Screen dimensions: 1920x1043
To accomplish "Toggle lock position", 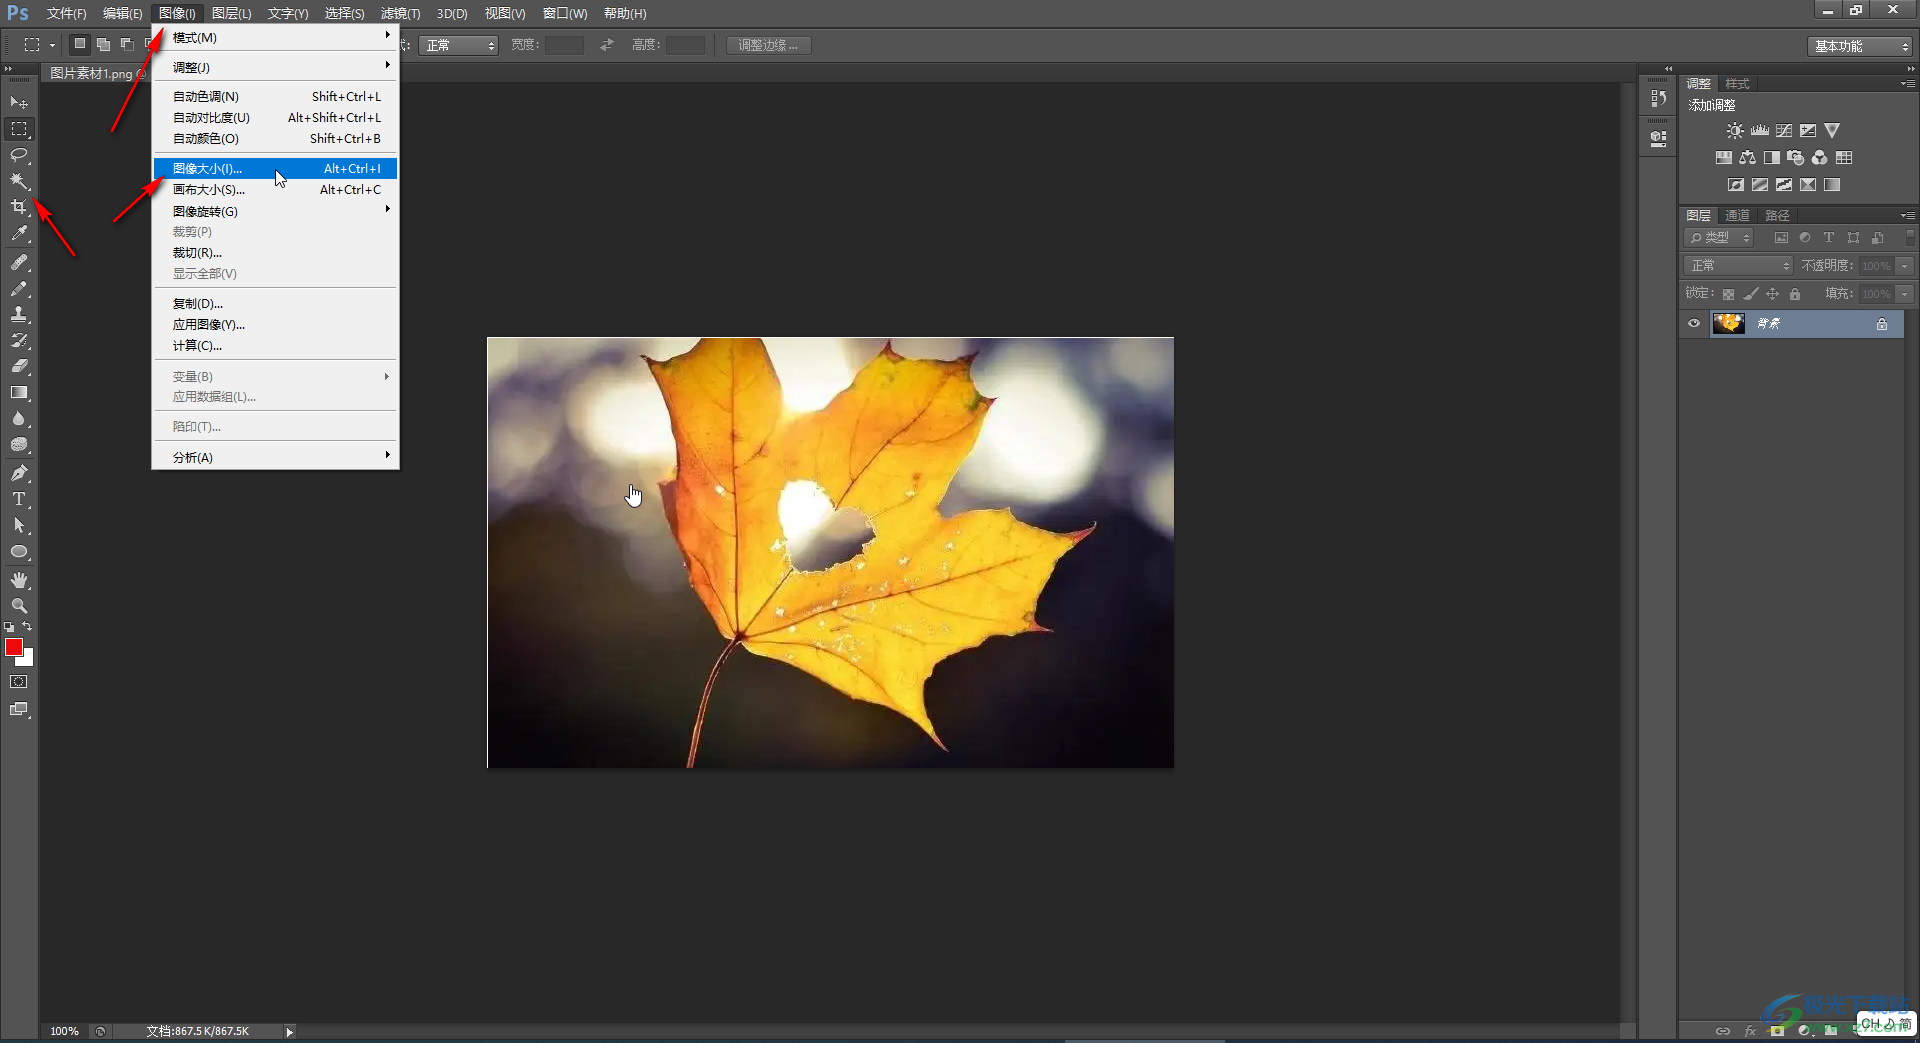I will tap(1772, 294).
